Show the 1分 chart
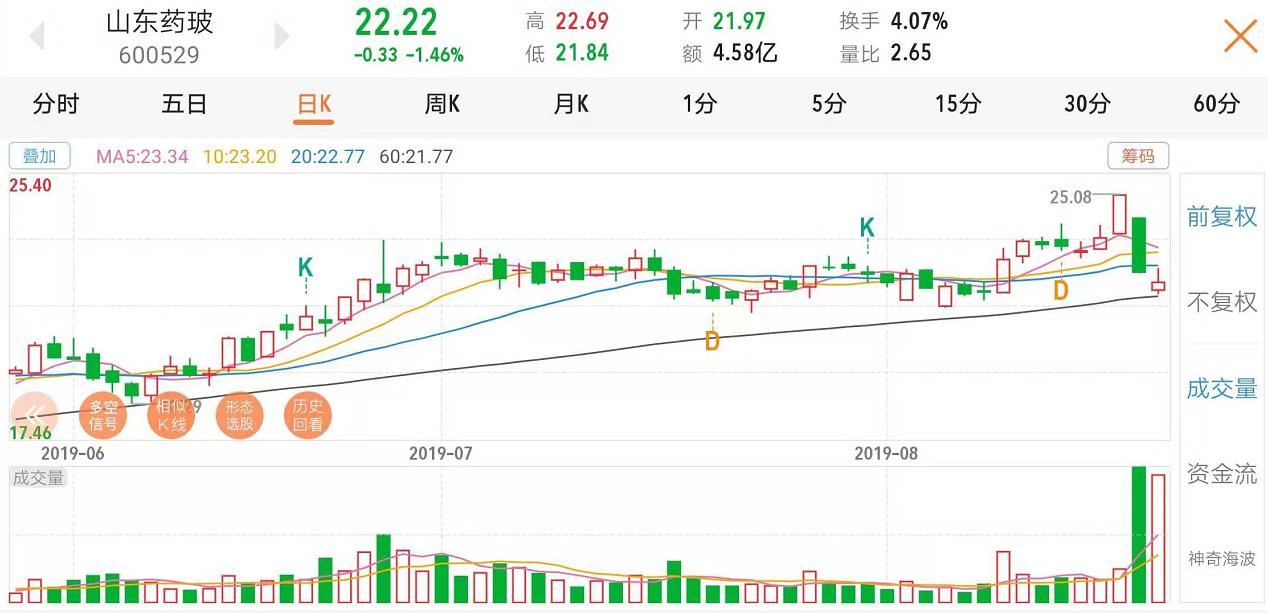 click(x=700, y=103)
